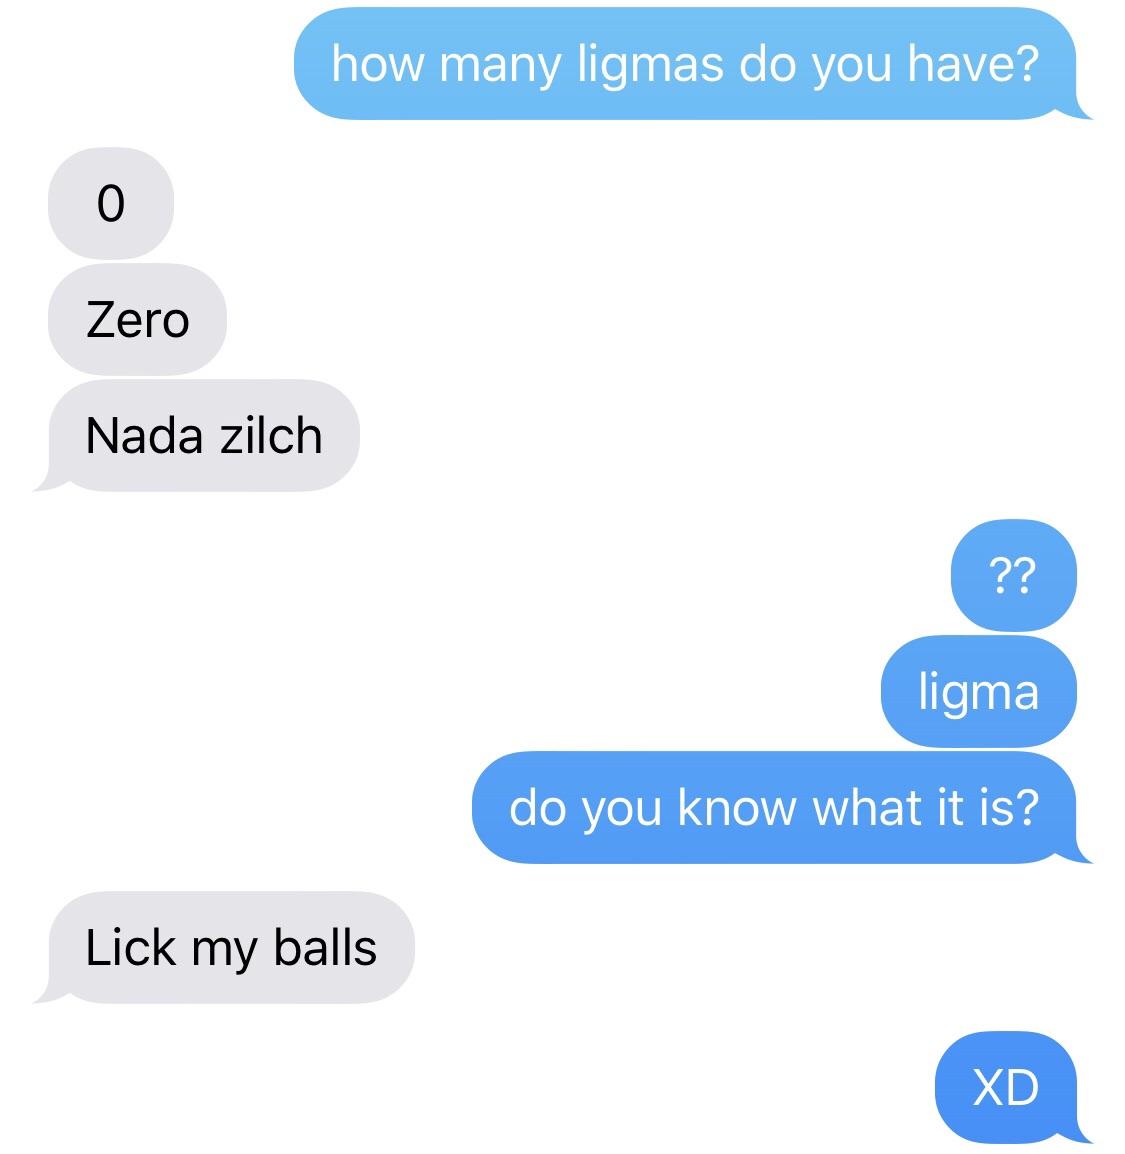Click the word 'zilch' in the gray bubble
Viewport: 1125px width, 1154px height.
(272, 436)
